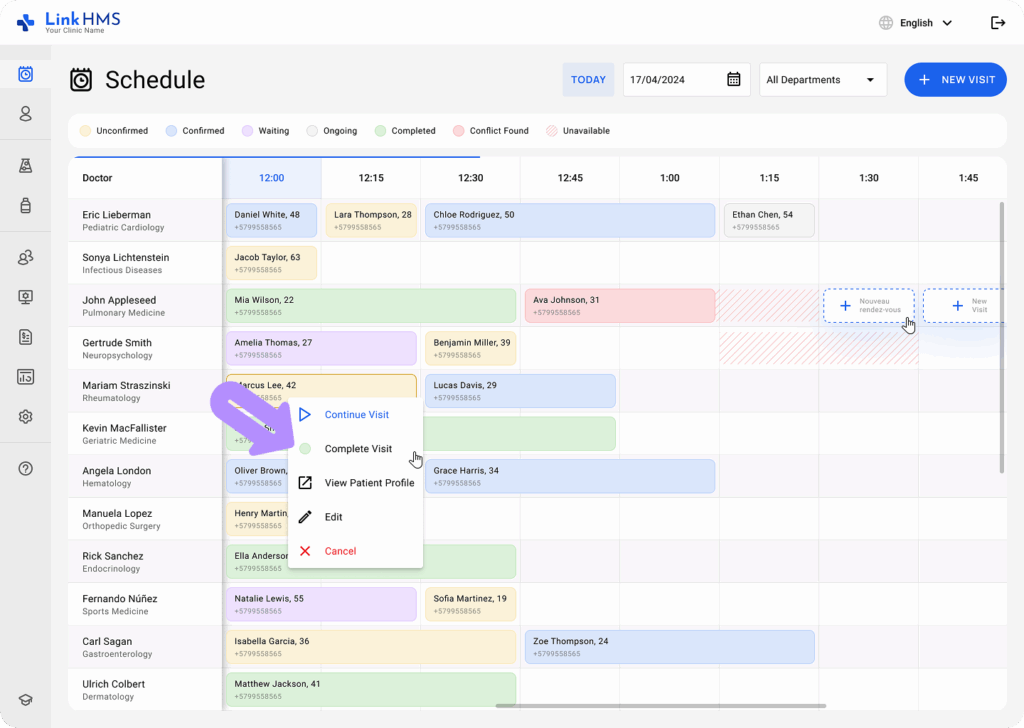Open the medicine bottle sidebar icon
The width and height of the screenshot is (1024, 728).
click(x=26, y=205)
